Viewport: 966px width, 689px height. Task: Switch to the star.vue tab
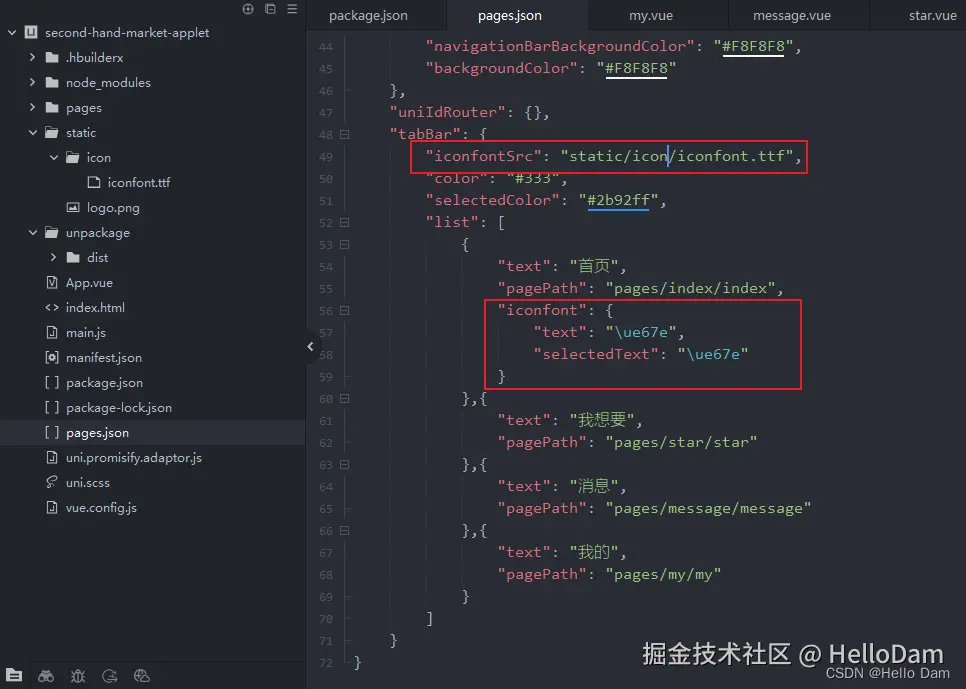pos(932,15)
